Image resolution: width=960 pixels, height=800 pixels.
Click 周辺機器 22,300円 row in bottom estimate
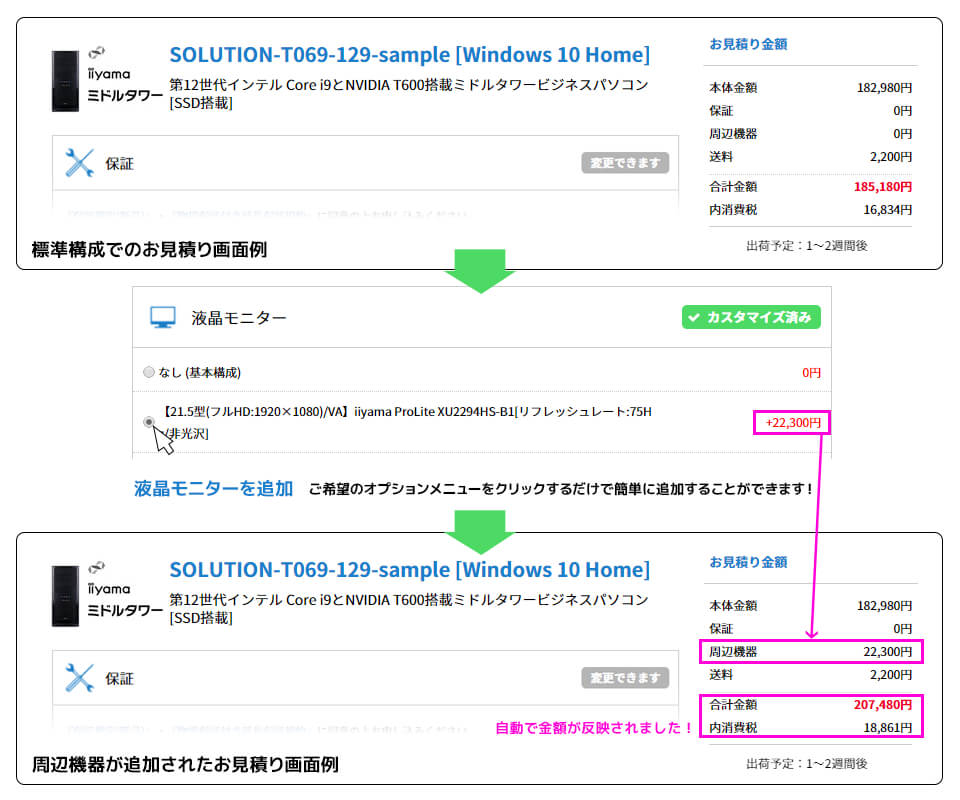[x=811, y=652]
